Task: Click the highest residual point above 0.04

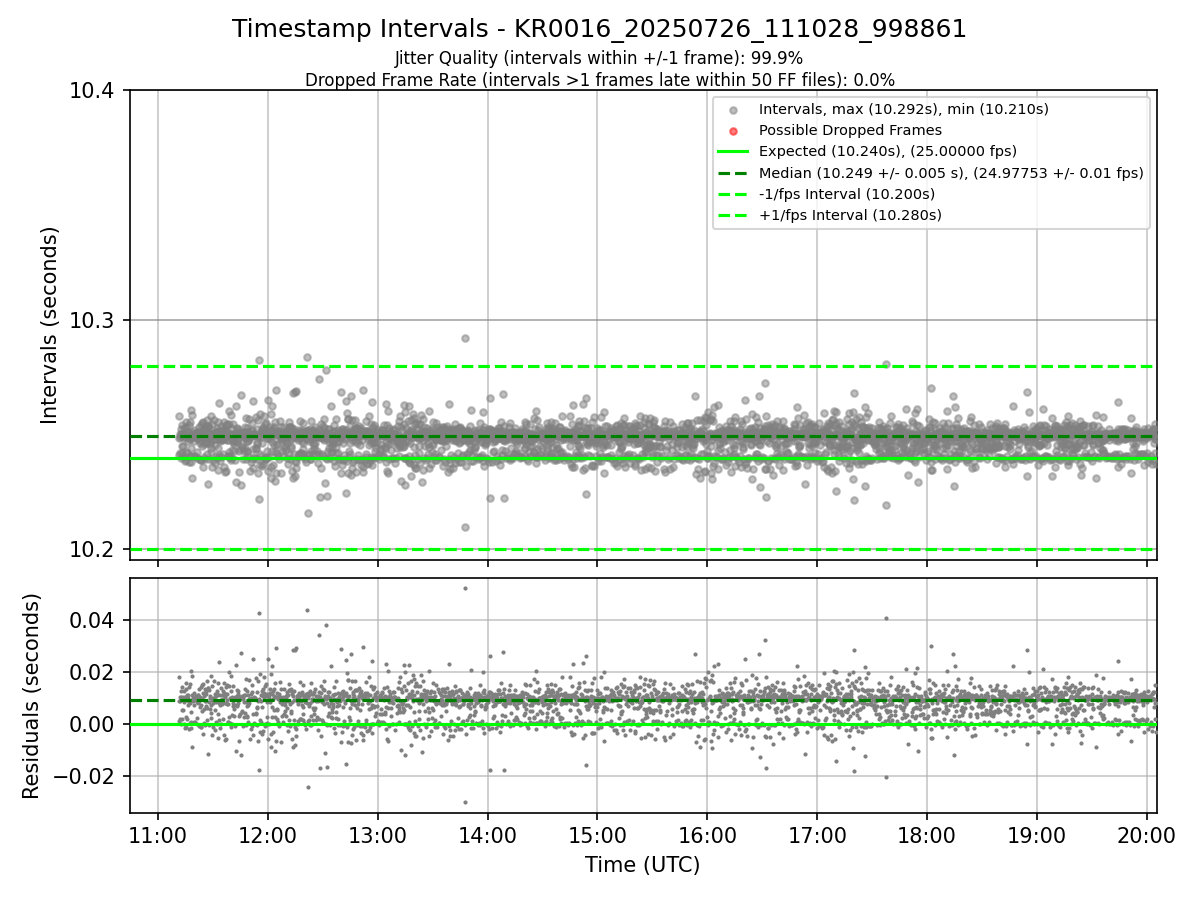Action: point(465,588)
